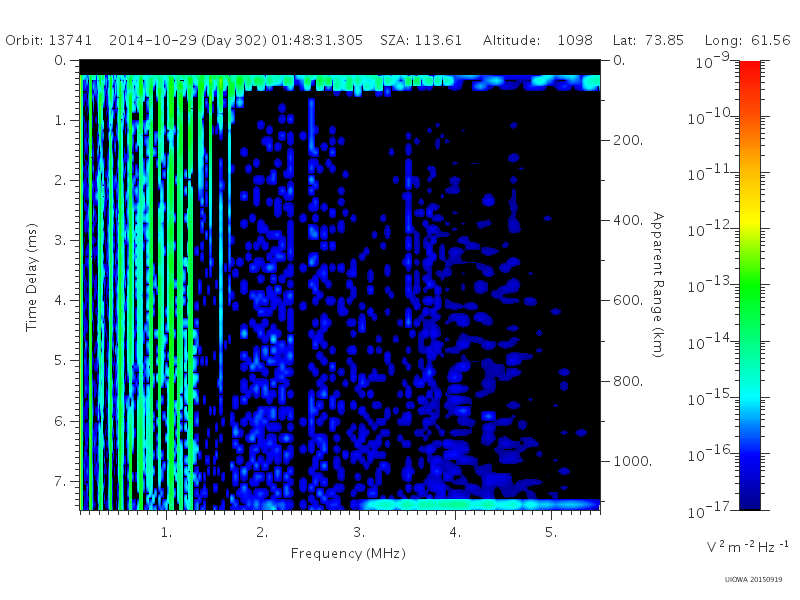The height and width of the screenshot is (600, 800).
Task: Click the '10⁻¹⁴' color scale label
Action: [x=710, y=342]
